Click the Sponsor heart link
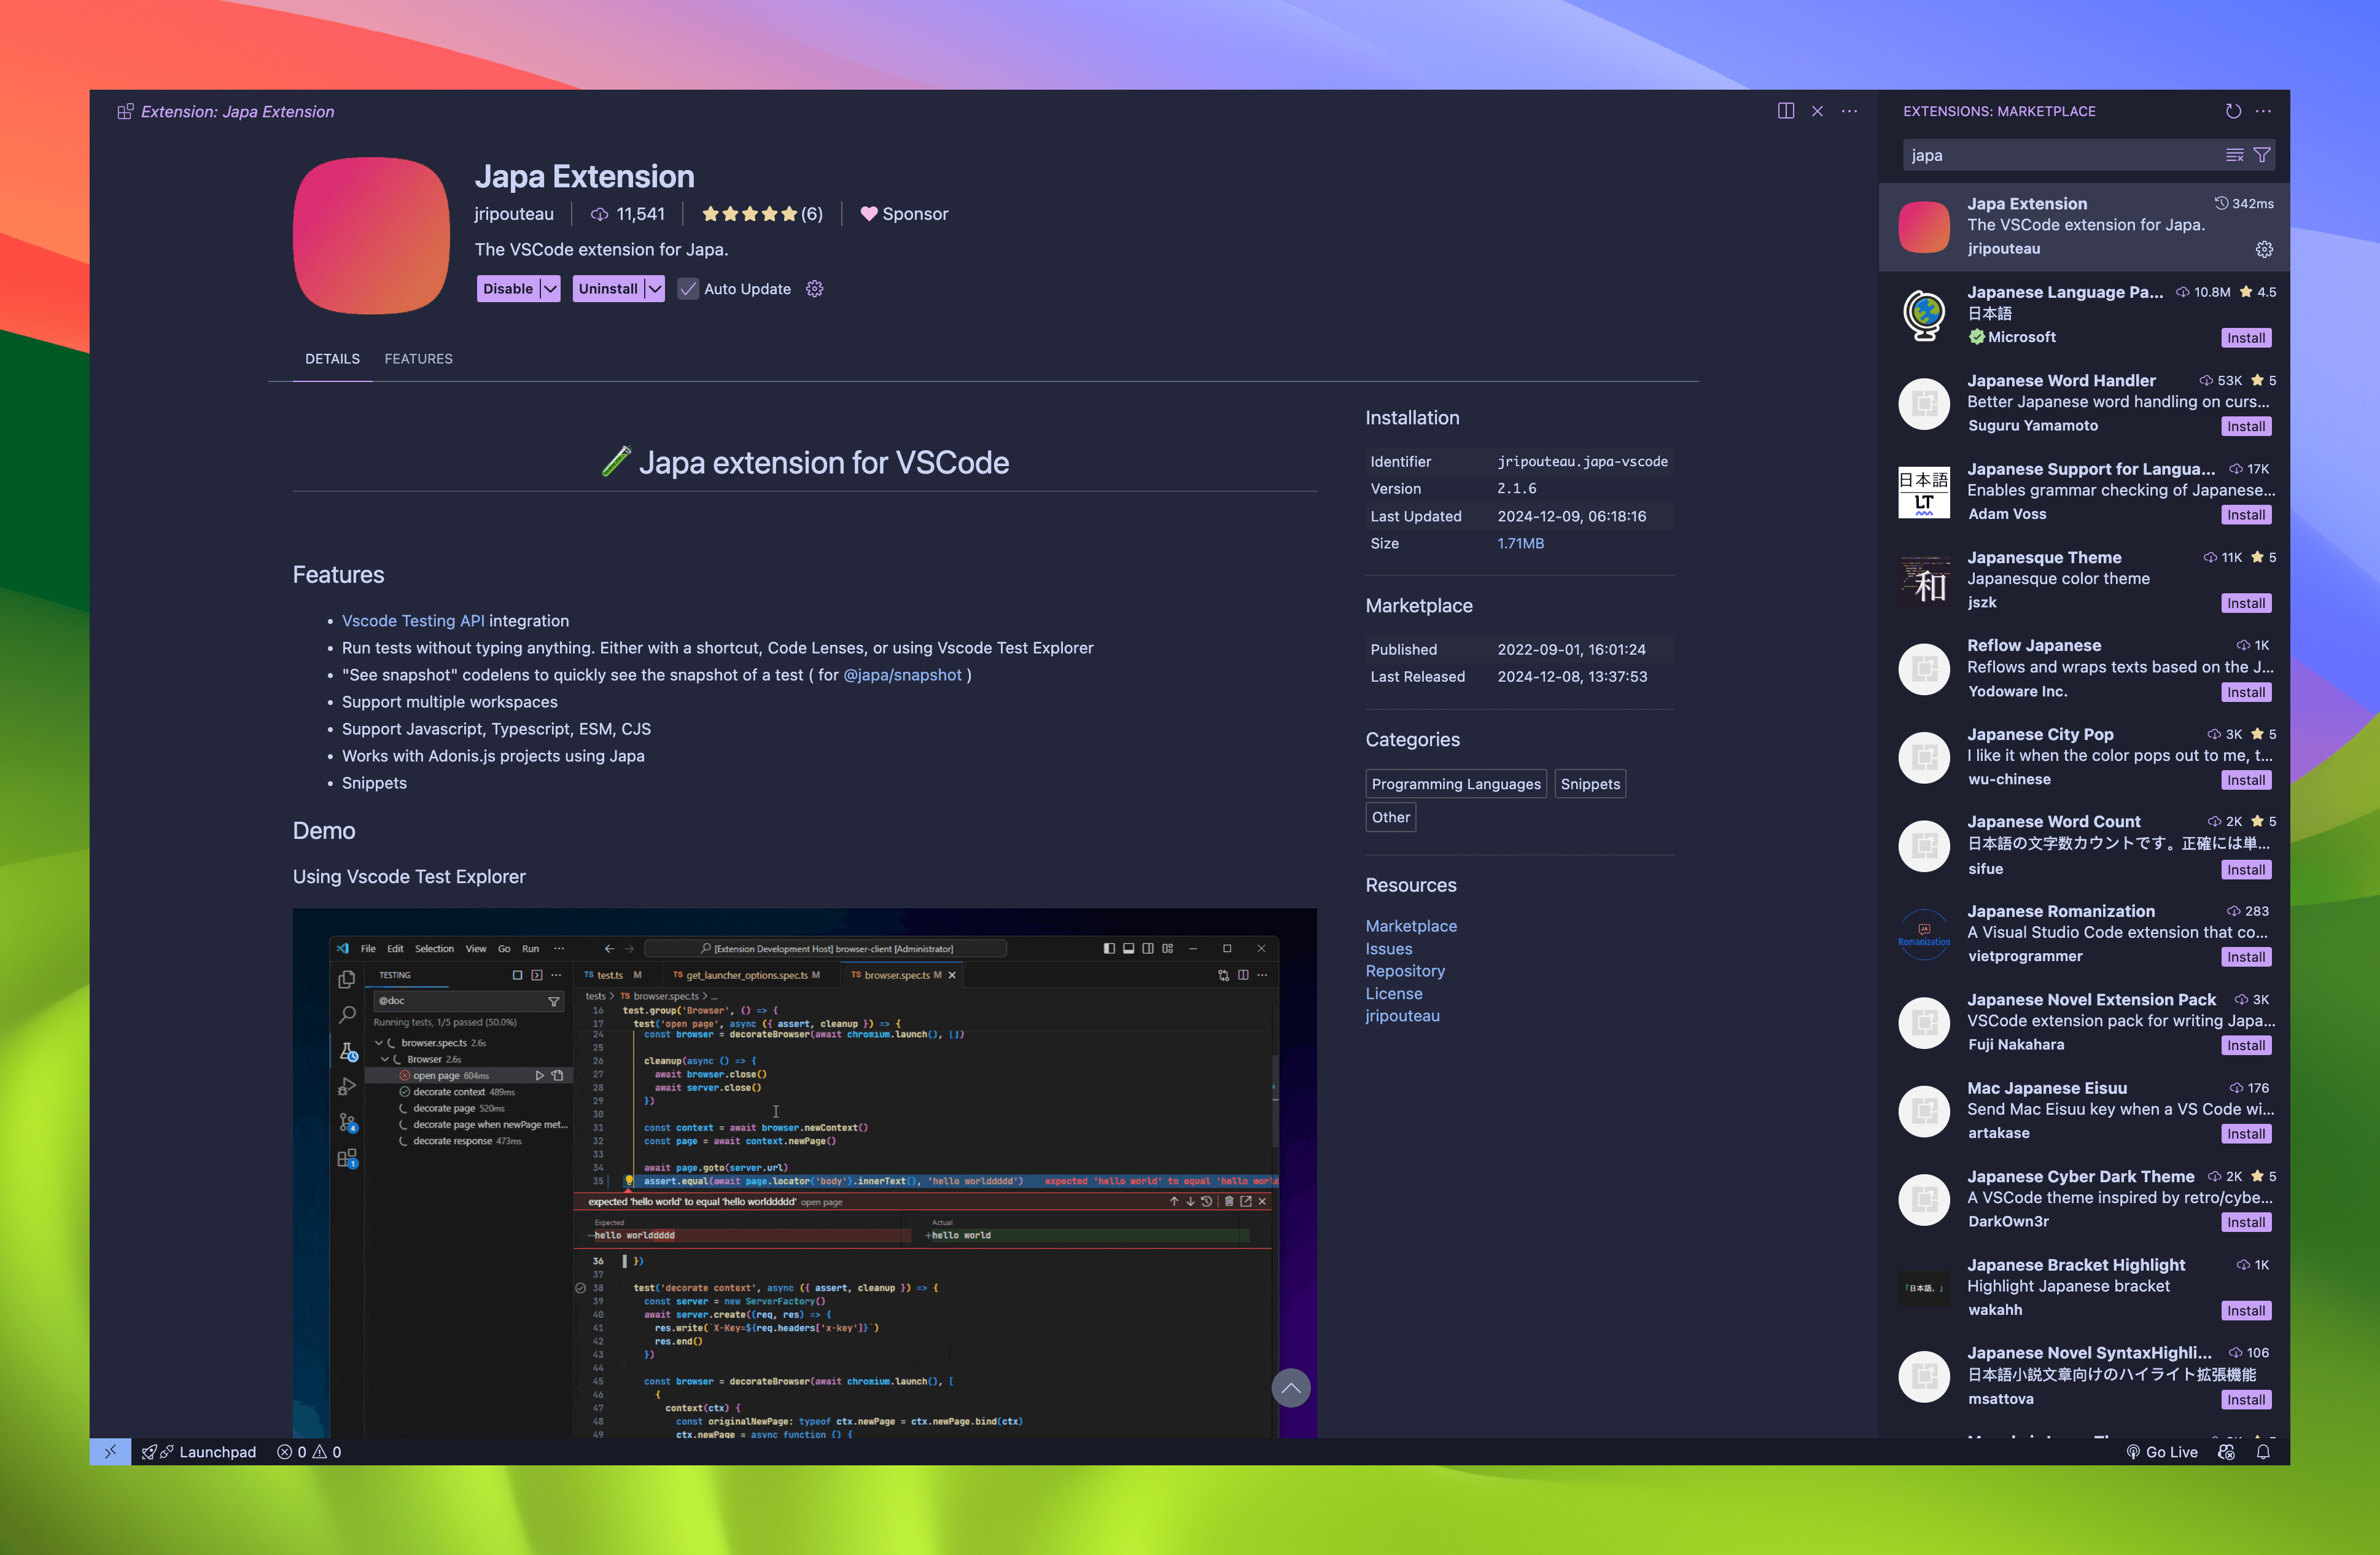The height and width of the screenshot is (1555, 2380). coord(904,214)
